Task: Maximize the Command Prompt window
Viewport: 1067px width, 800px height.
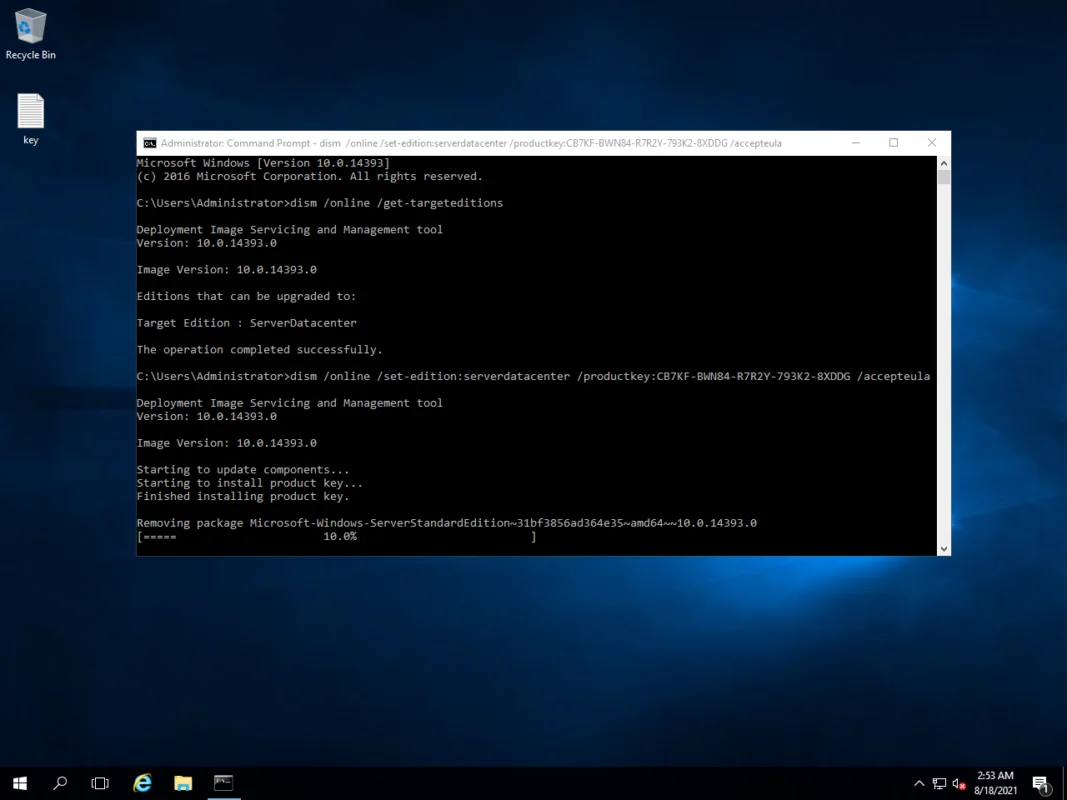Action: tap(893, 143)
